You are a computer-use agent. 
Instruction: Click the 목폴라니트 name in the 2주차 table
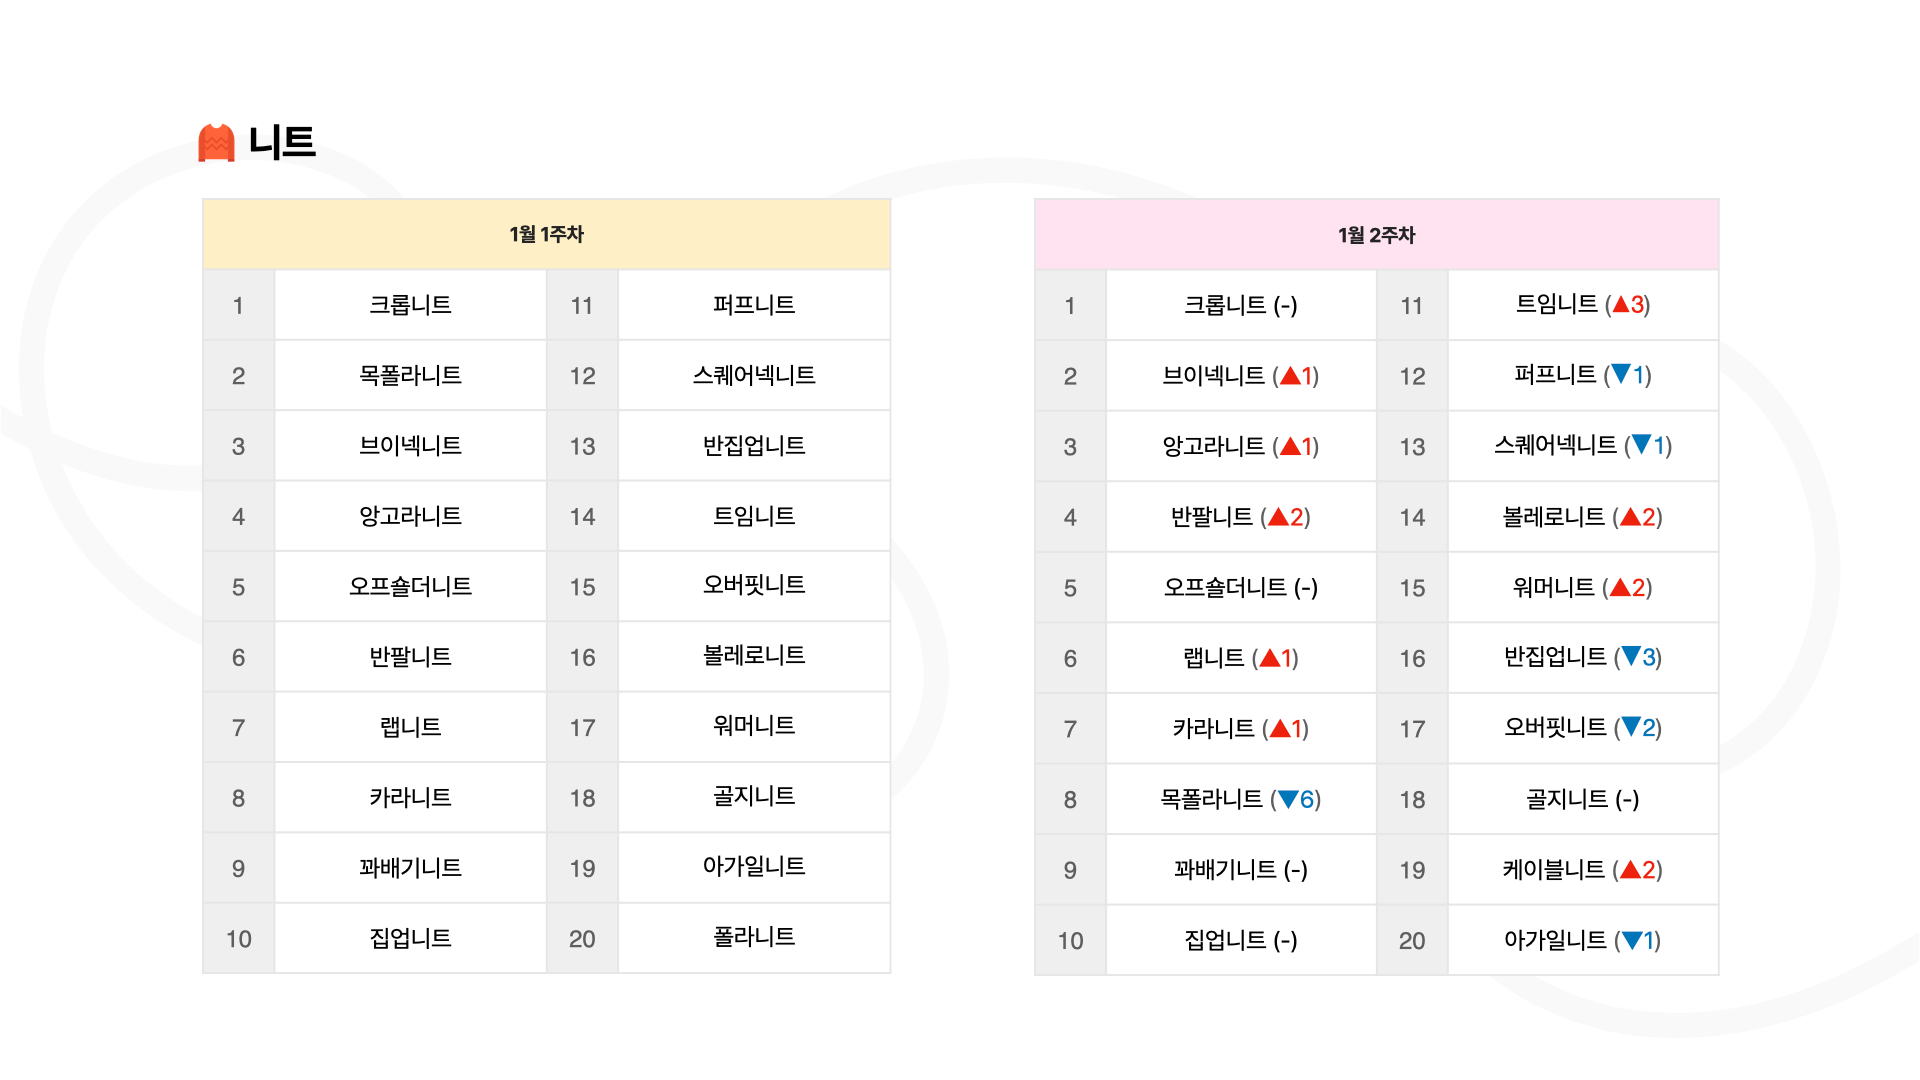[x=1211, y=799]
